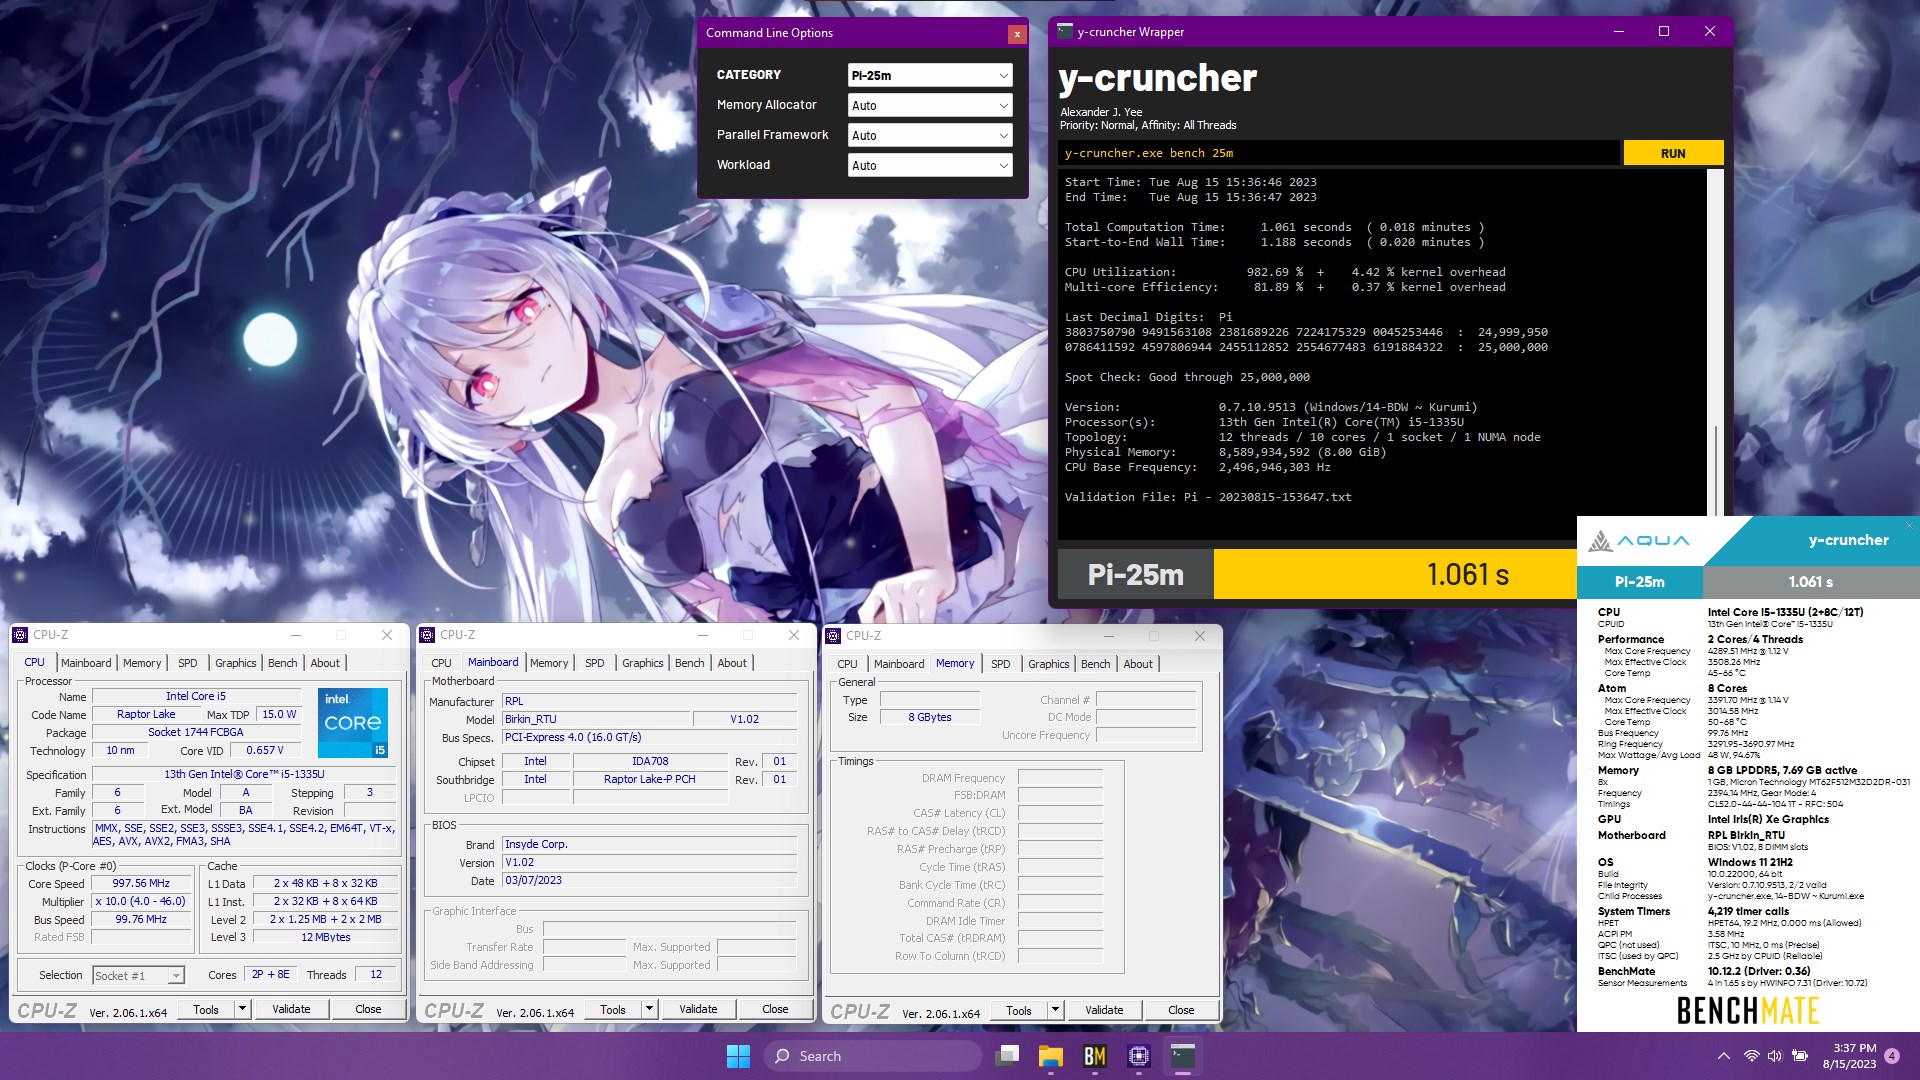Click PCI-Express 4.0 bus specs value
This screenshot has width=1920, height=1080.
tap(649, 738)
